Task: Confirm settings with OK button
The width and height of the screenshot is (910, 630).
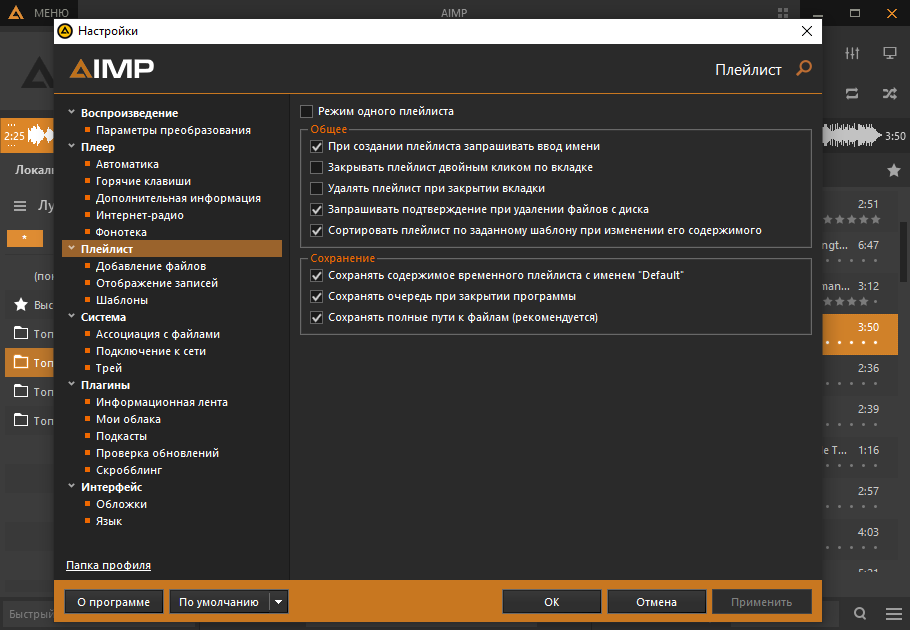Action: click(551, 602)
